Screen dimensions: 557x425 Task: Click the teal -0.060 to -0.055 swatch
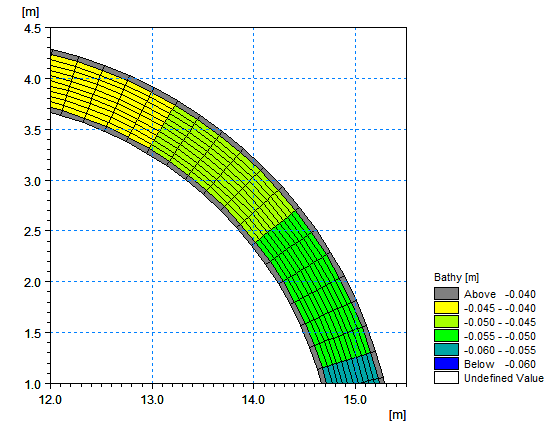(446, 350)
